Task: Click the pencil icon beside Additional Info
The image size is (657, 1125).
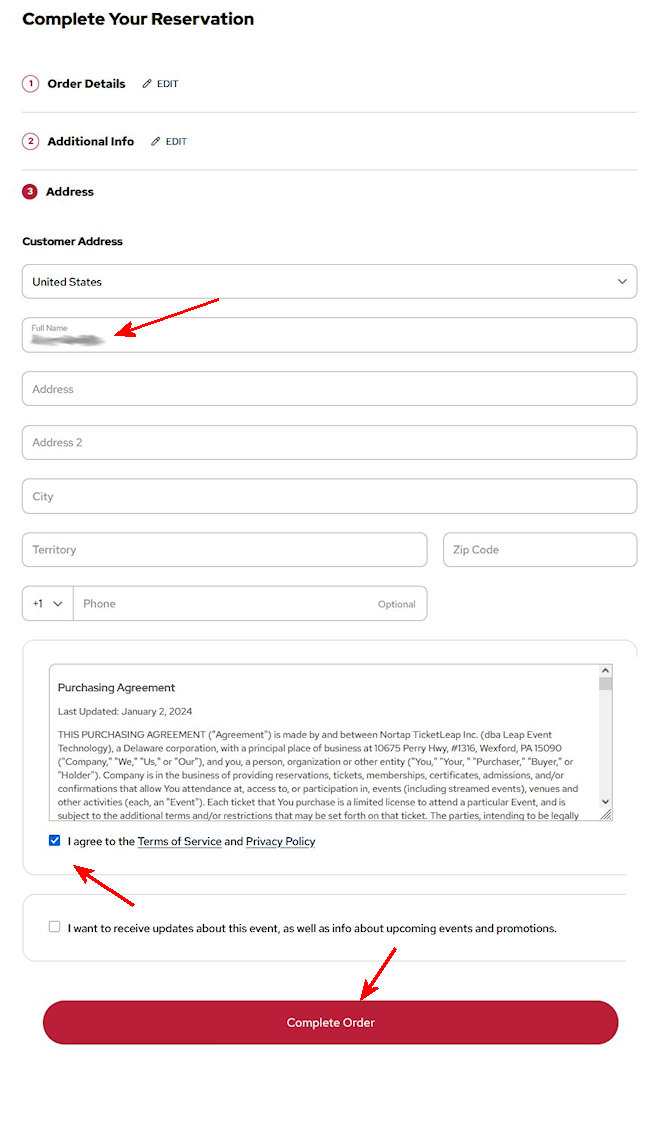Action: pos(155,142)
